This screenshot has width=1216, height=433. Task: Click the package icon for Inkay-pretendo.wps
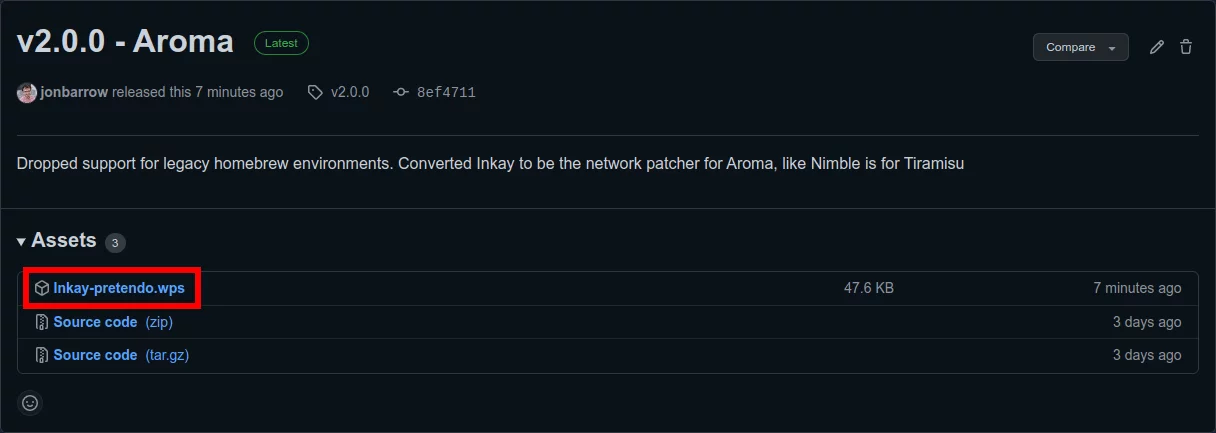tap(42, 288)
